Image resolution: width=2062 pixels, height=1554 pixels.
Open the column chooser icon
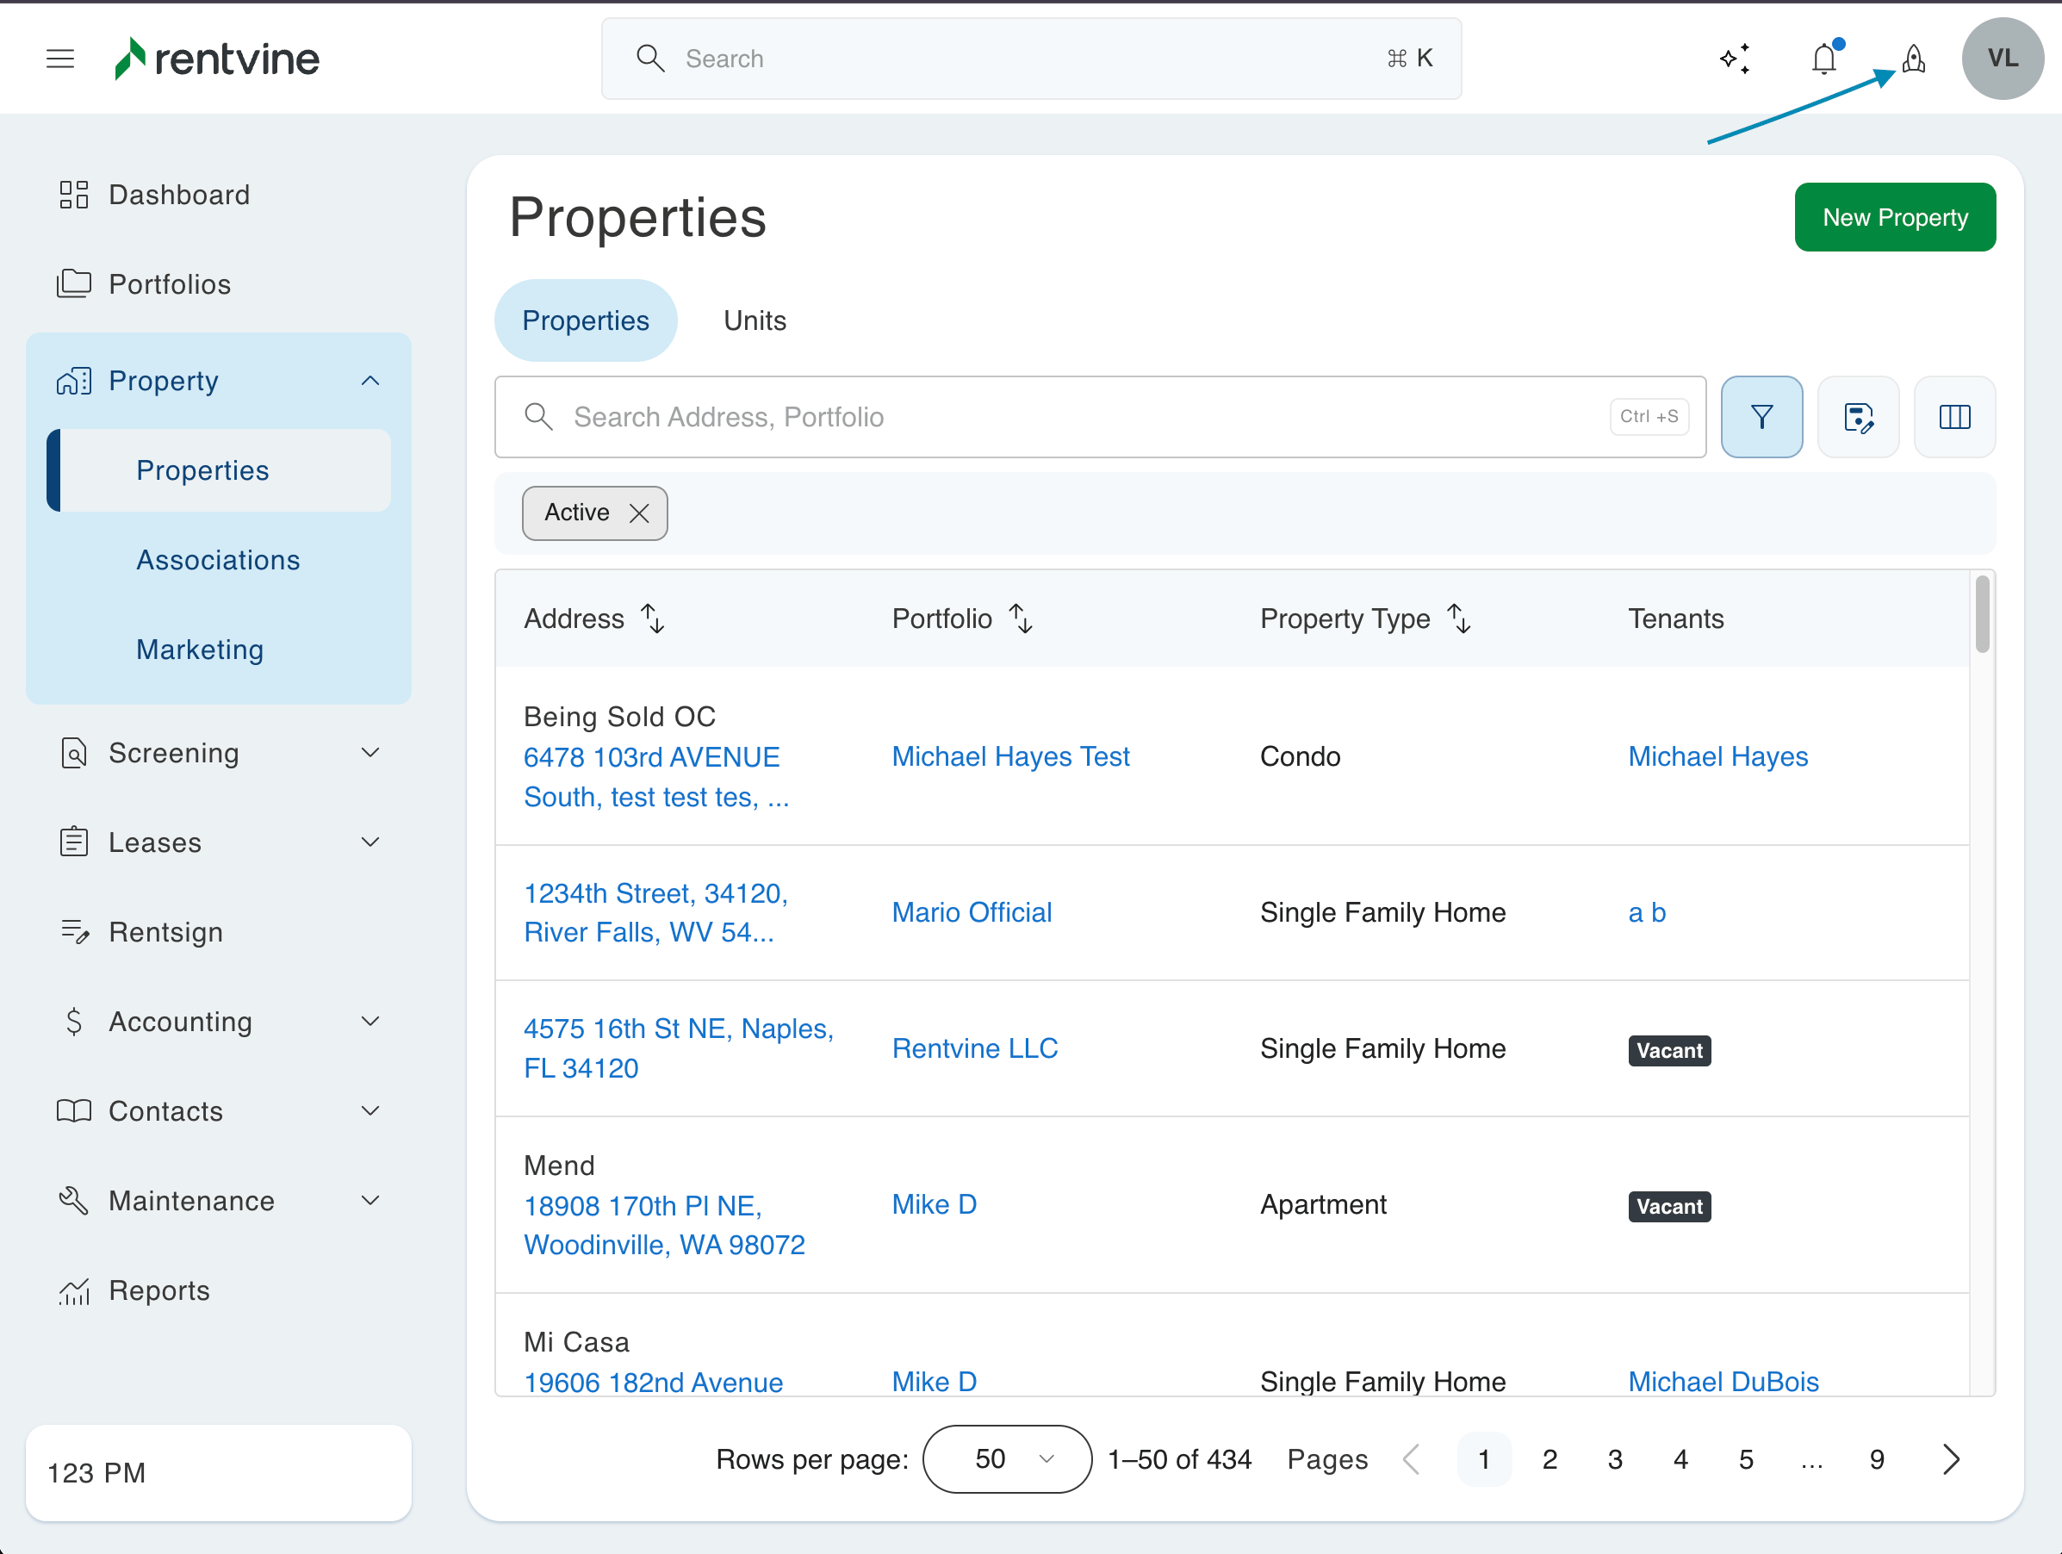[1954, 417]
